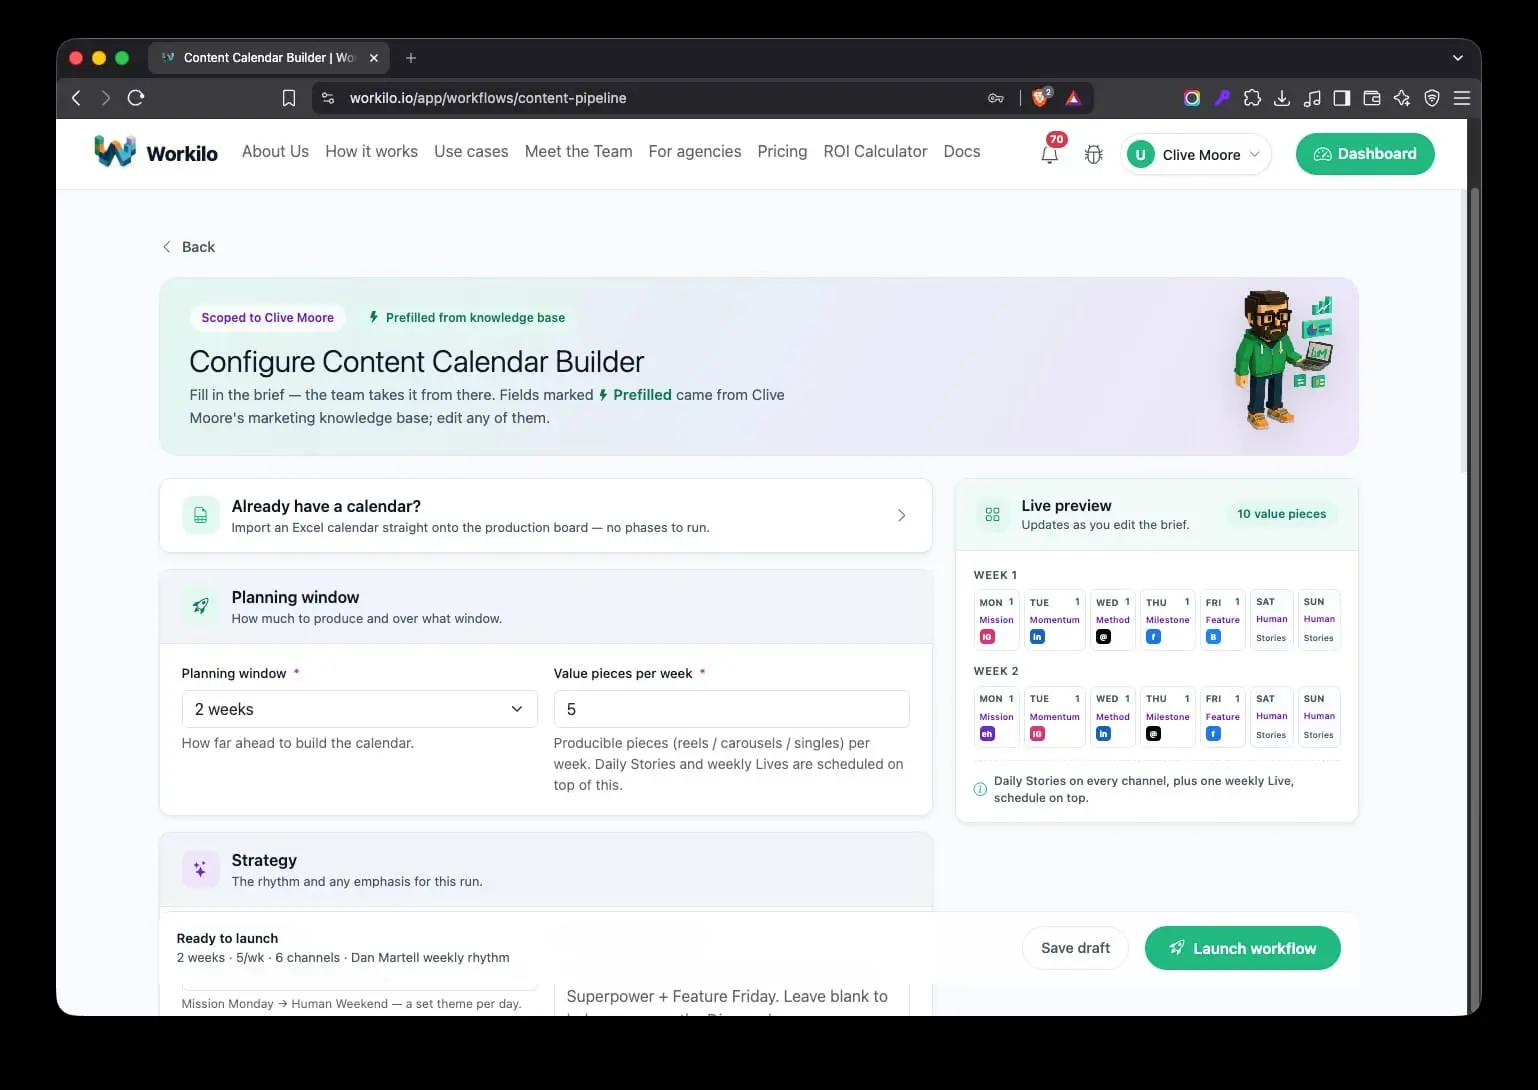Click the Planning window rocket icon
This screenshot has width=1538, height=1090.
201,606
